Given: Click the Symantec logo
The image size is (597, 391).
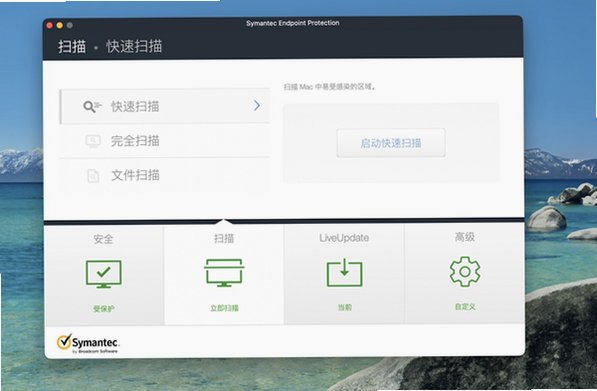Looking at the screenshot, I should [88, 343].
